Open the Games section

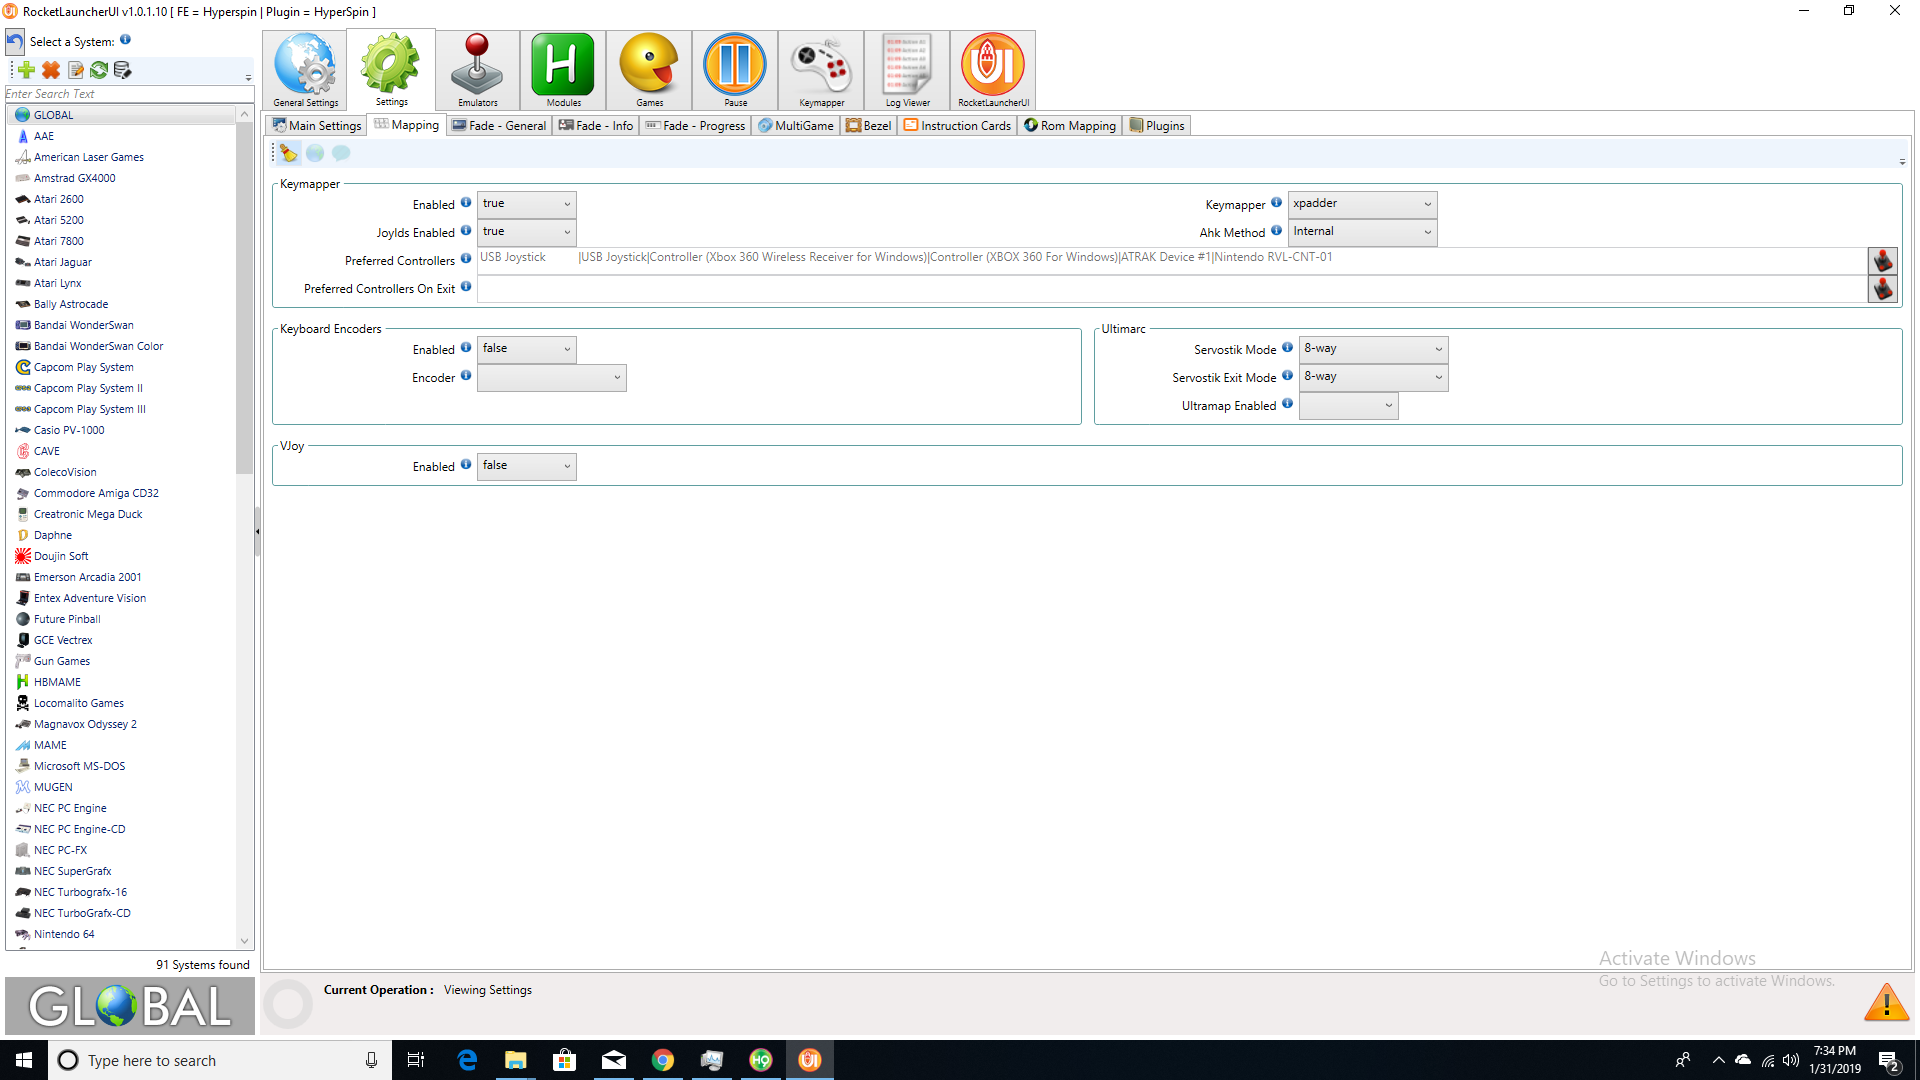coord(648,70)
